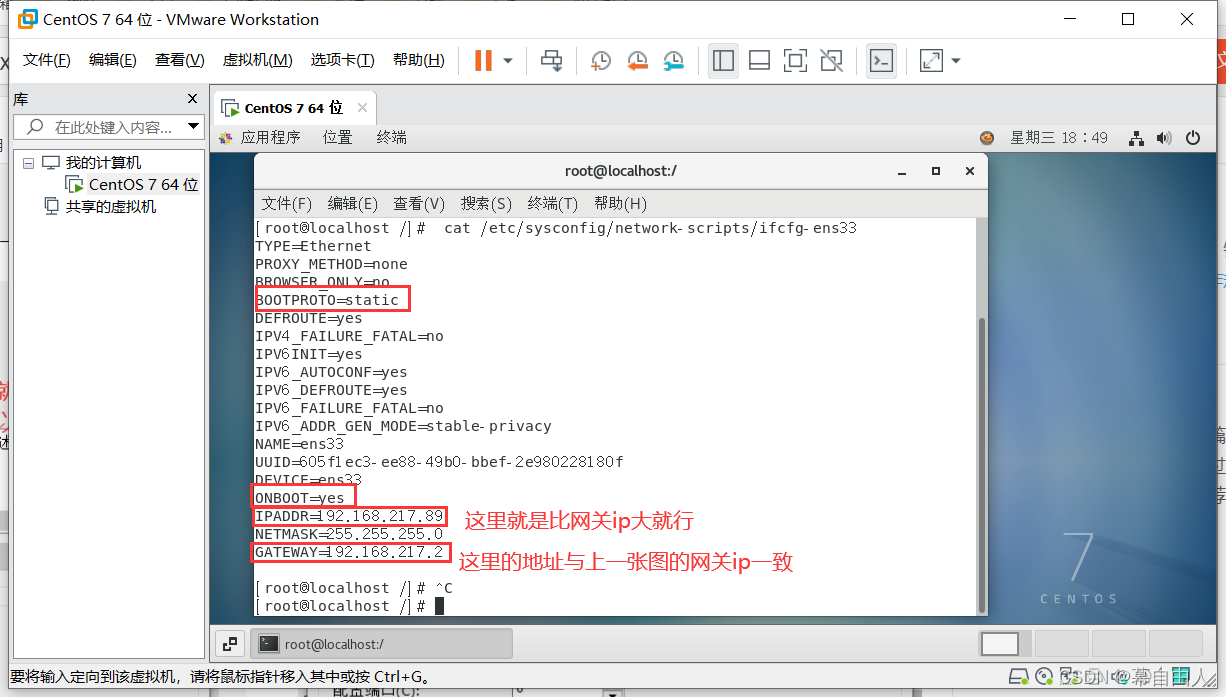Open the library search dropdown arrow

[x=194, y=127]
